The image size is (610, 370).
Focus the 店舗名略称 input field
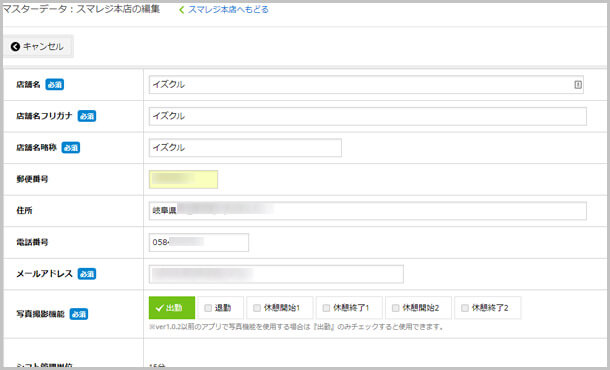[245, 147]
